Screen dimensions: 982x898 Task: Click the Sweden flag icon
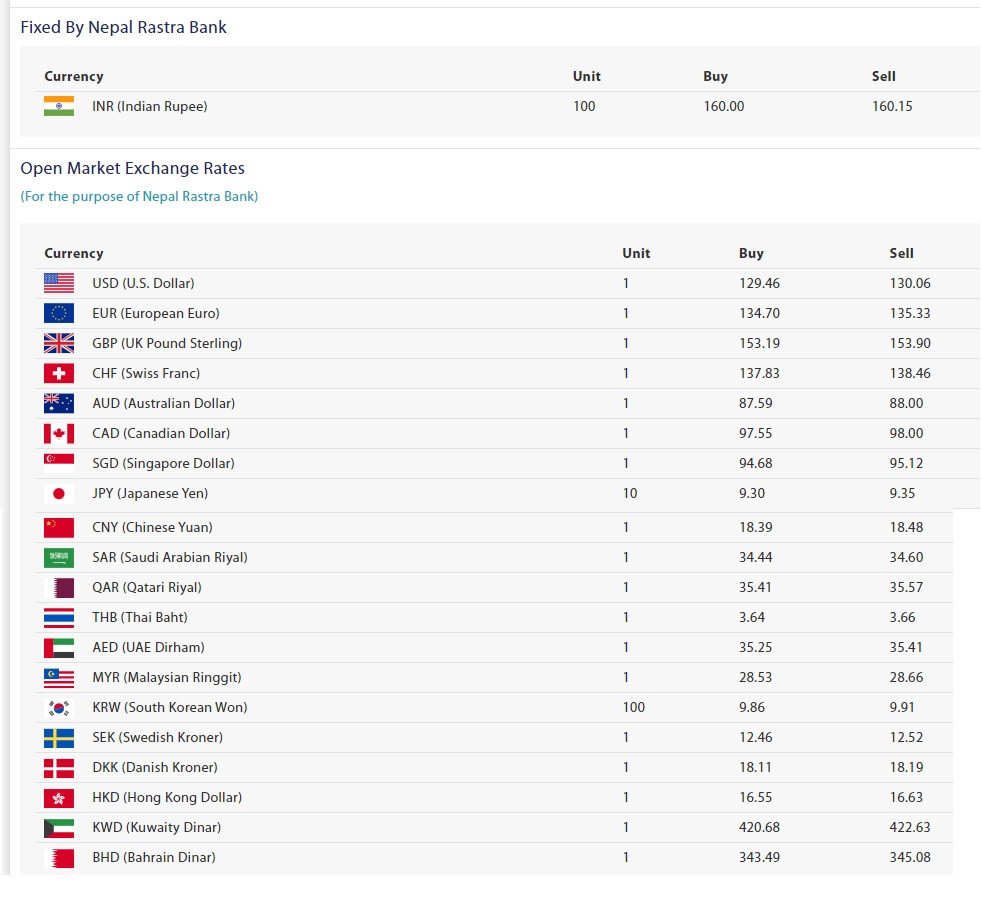59,738
